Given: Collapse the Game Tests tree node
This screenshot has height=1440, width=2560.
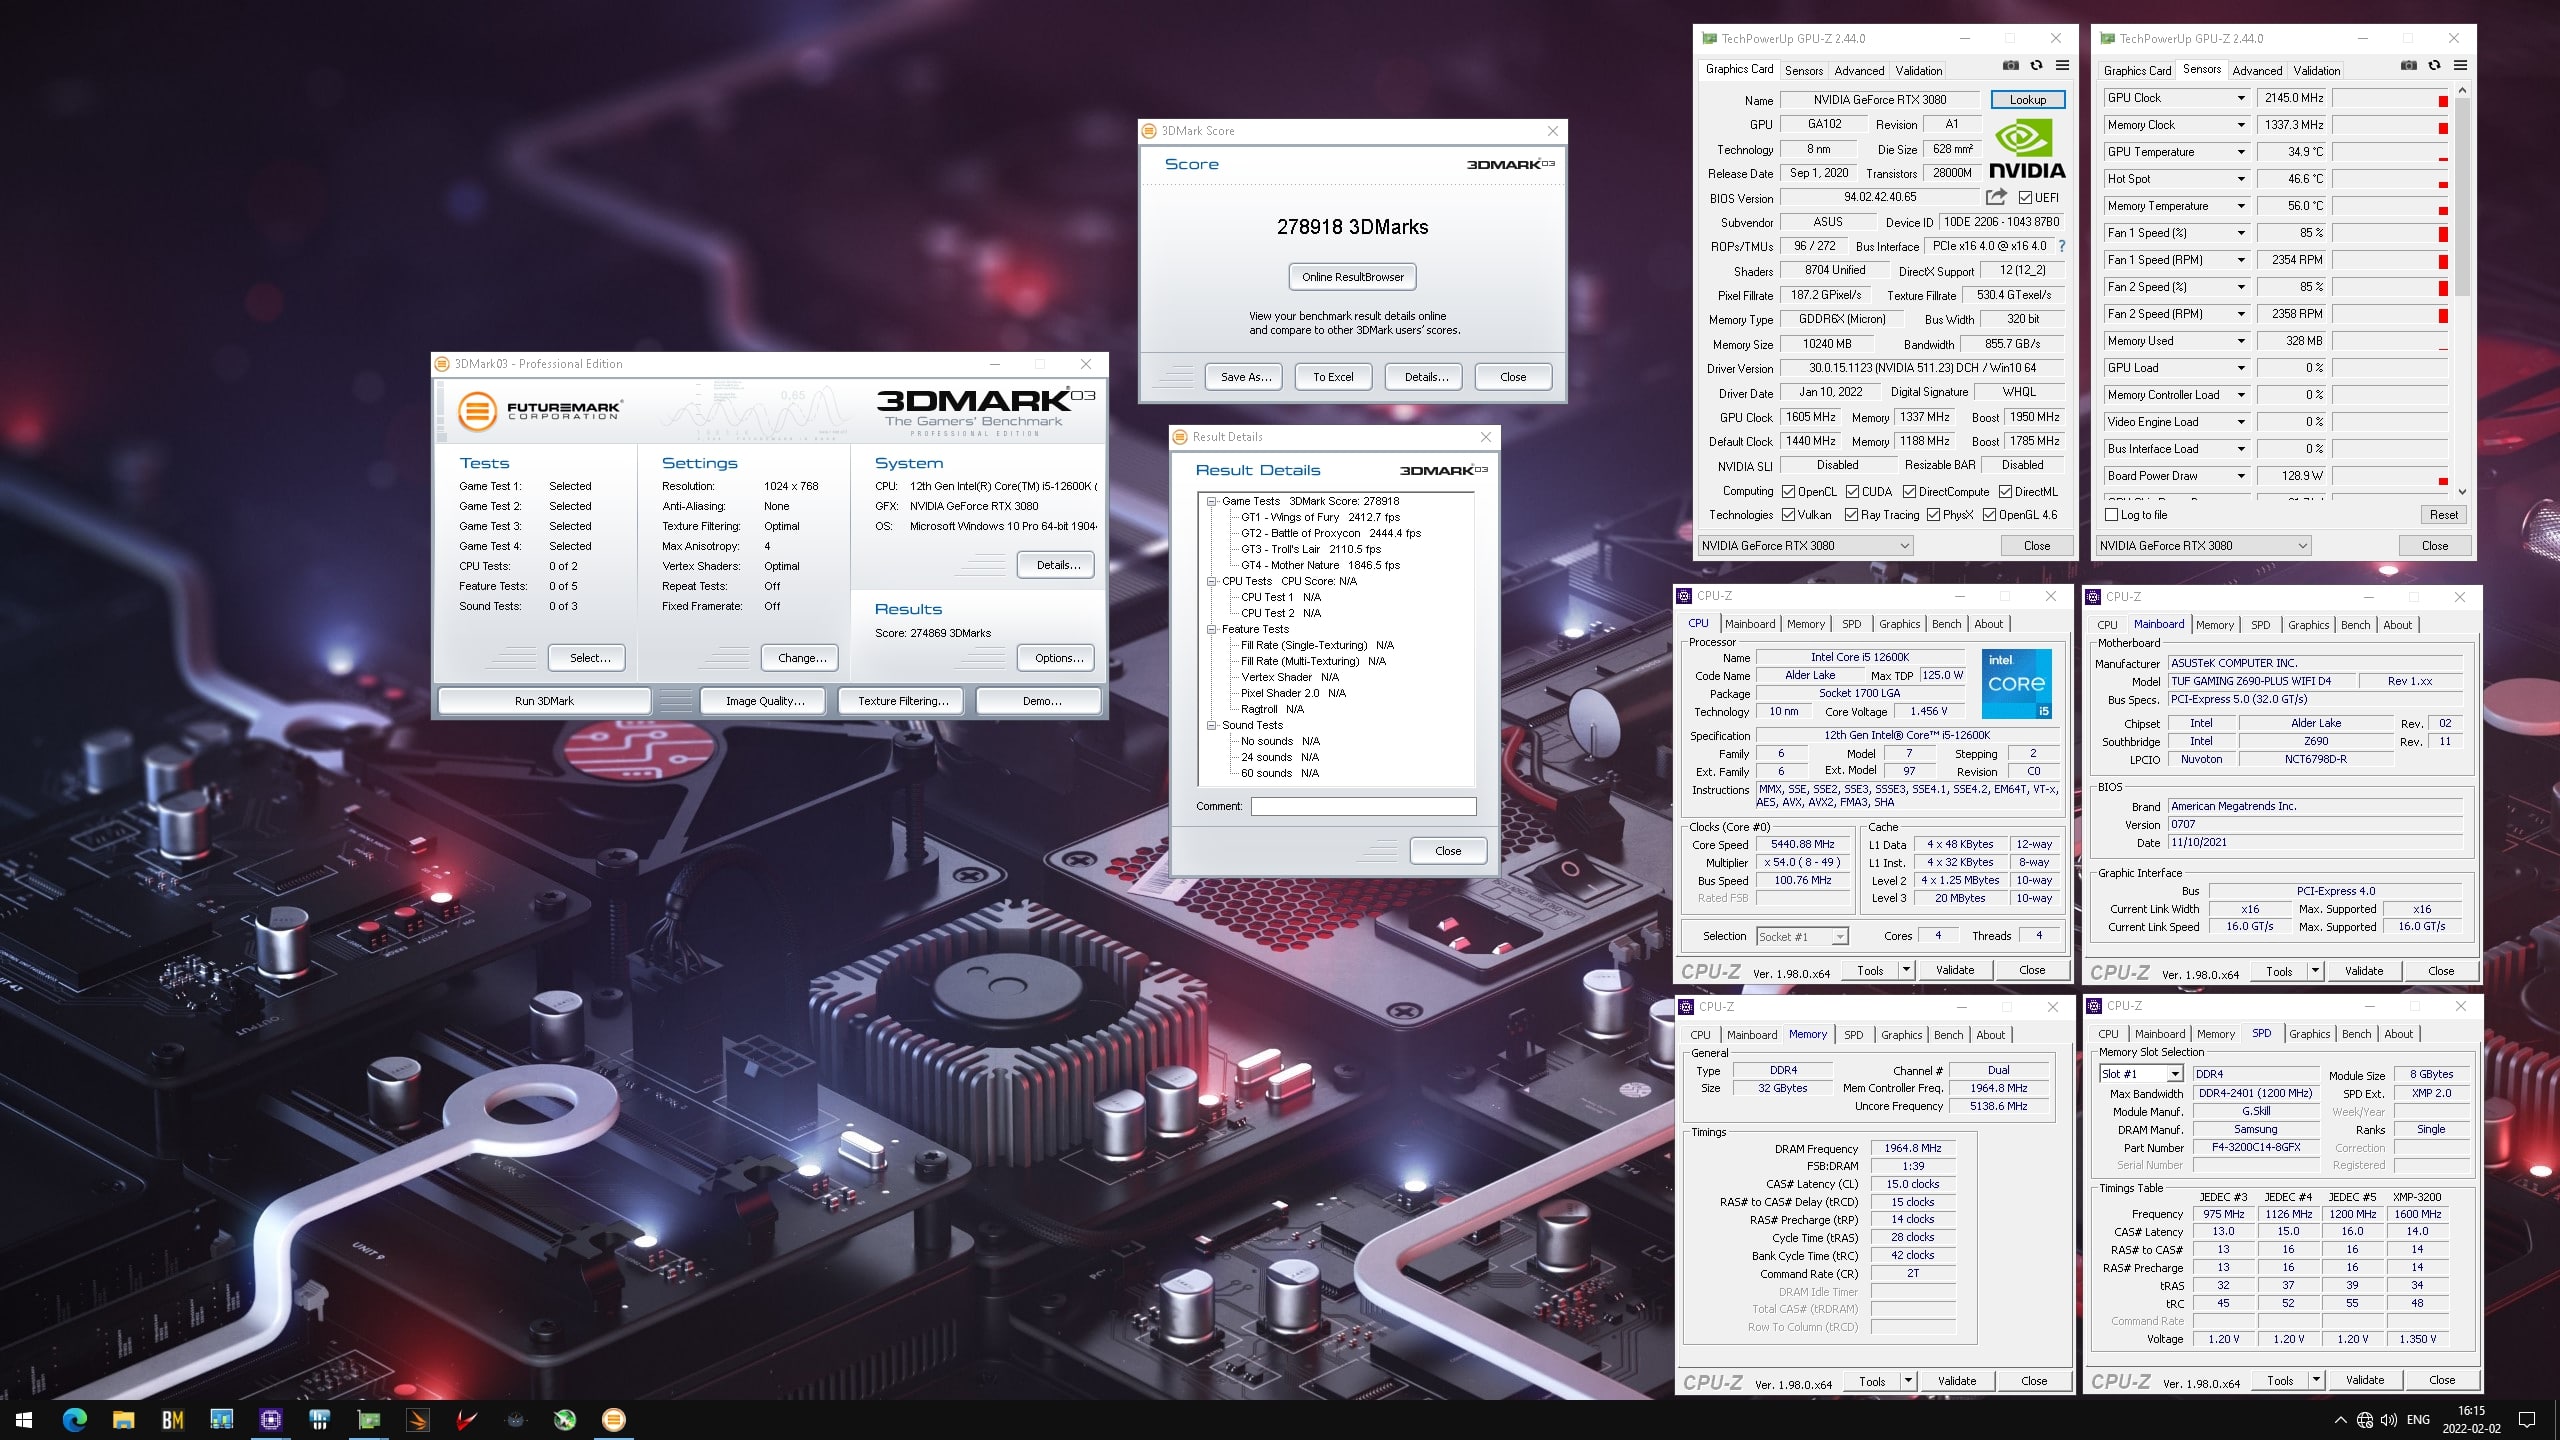Looking at the screenshot, I should (x=1211, y=501).
